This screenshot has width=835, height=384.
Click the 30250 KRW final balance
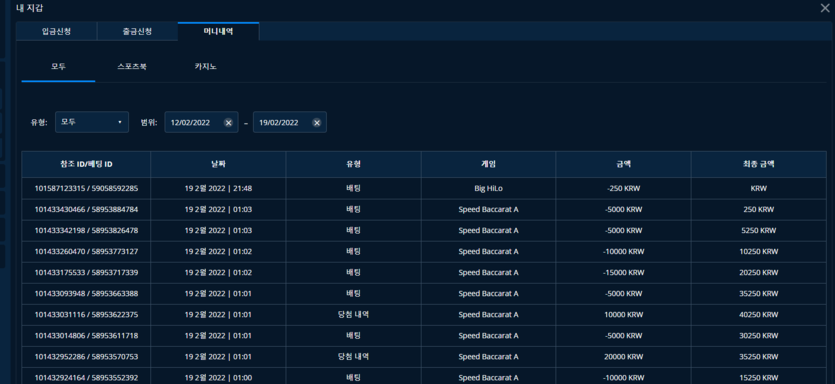(x=759, y=336)
